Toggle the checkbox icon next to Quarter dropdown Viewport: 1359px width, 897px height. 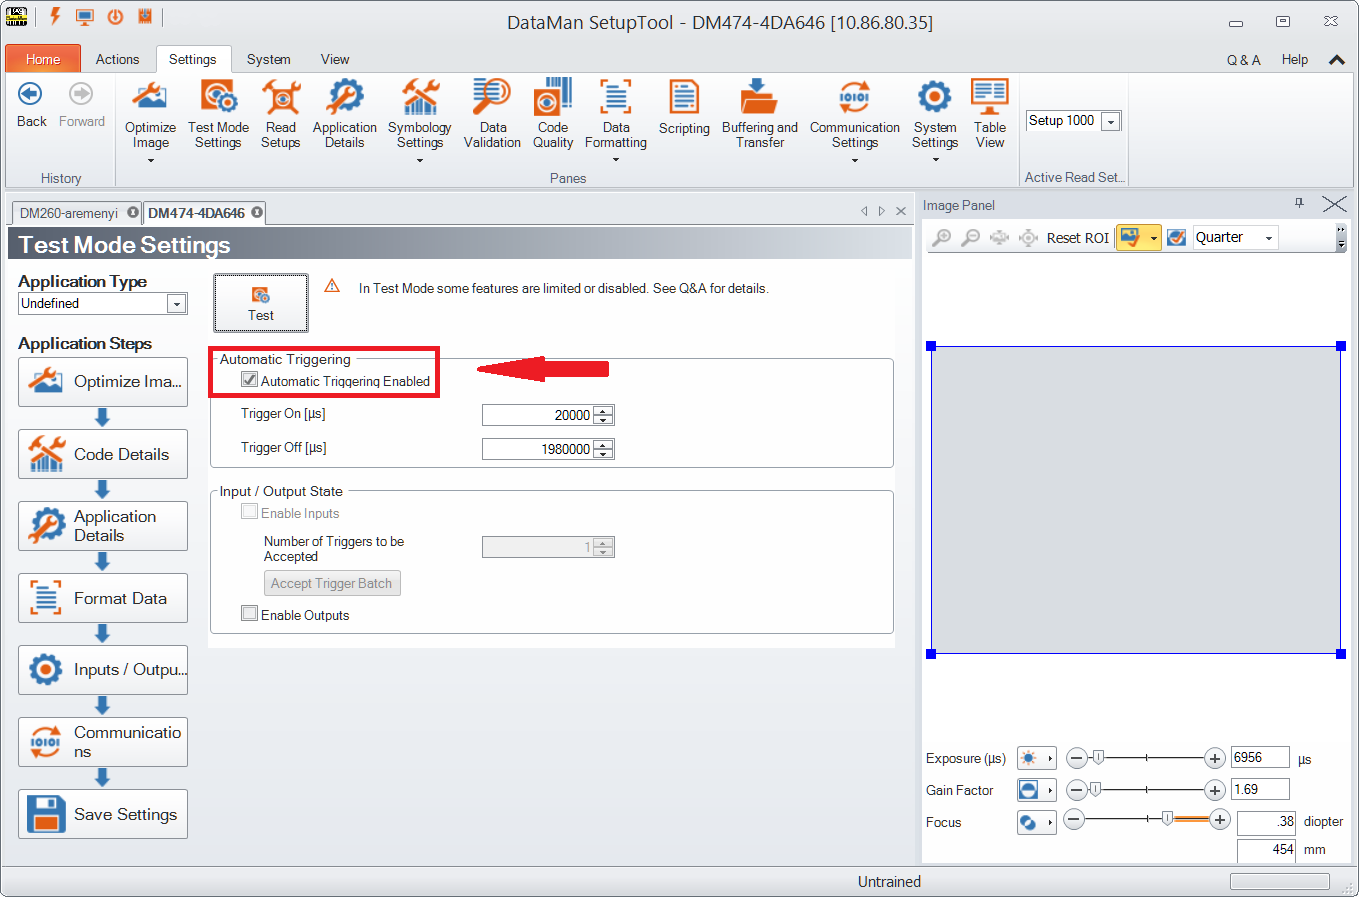coord(1177,238)
